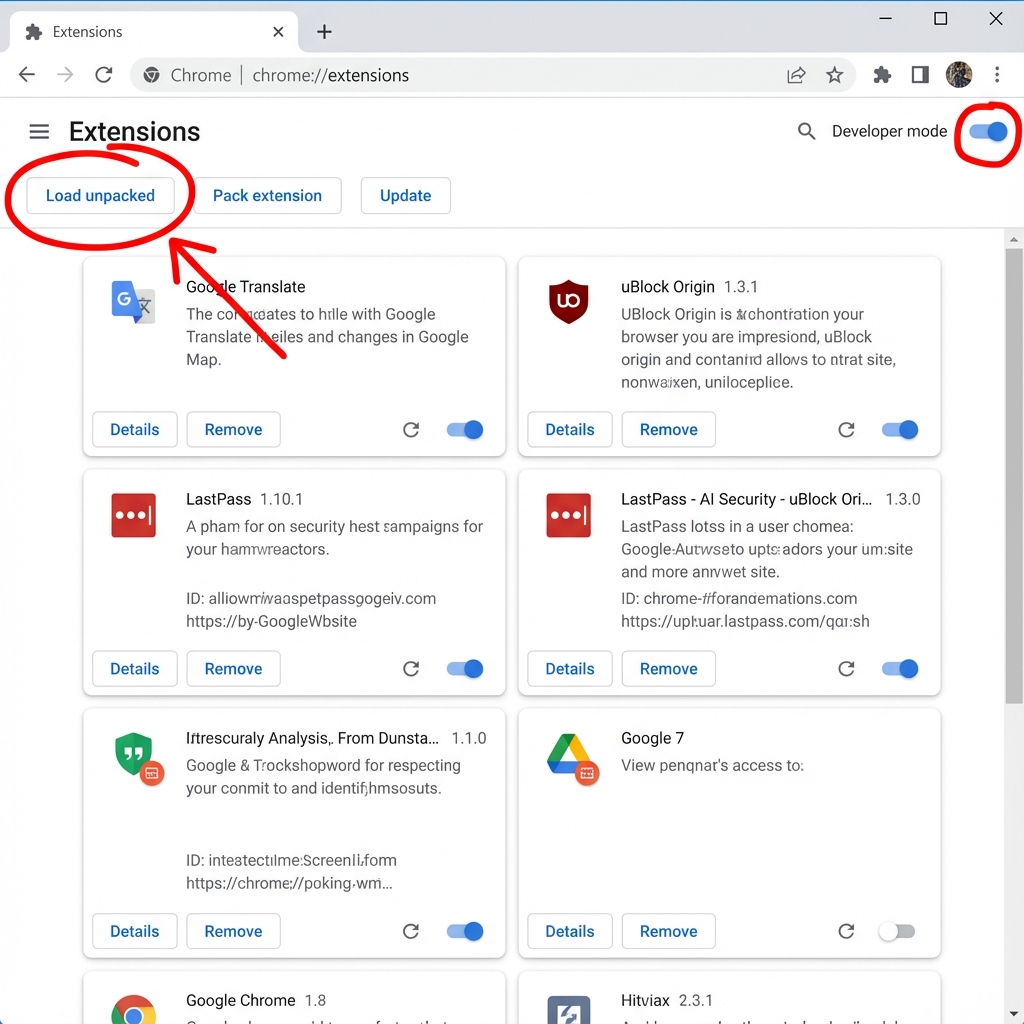Screen dimensions: 1024x1024
Task: Open Details for uBlock Origin
Action: 569,429
